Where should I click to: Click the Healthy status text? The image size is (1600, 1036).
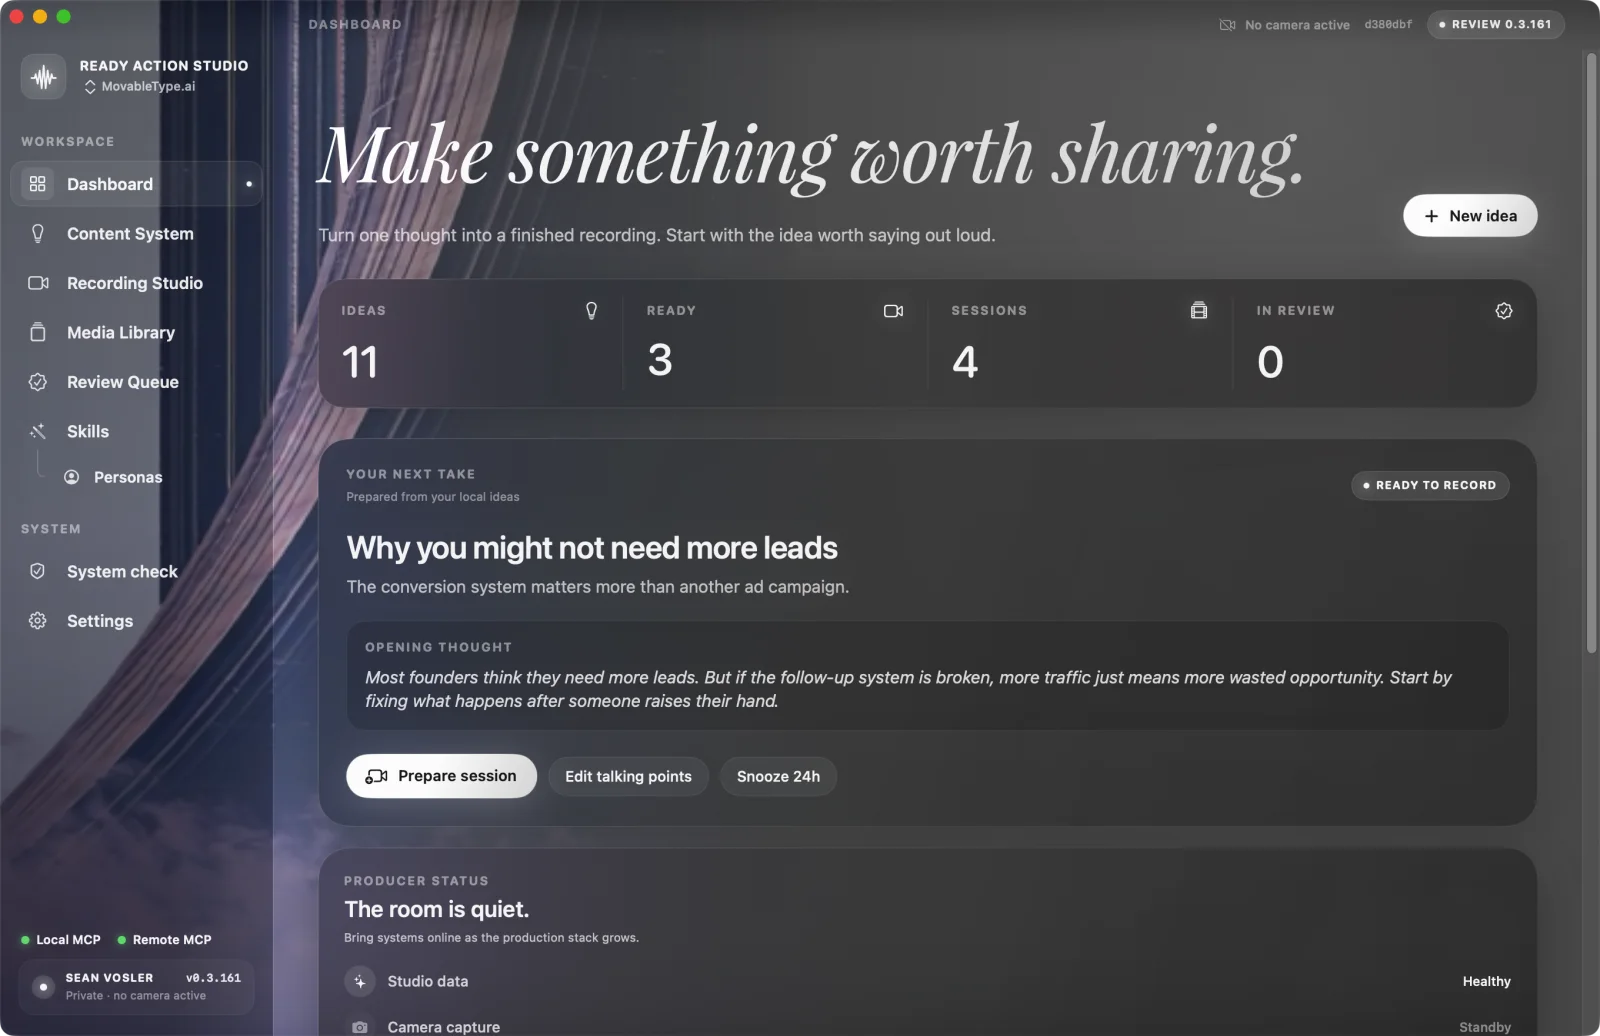coord(1486,982)
